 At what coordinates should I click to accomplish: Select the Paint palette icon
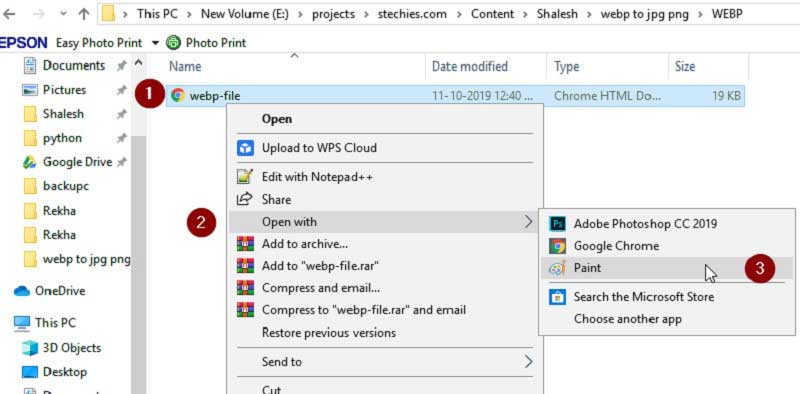coord(558,268)
